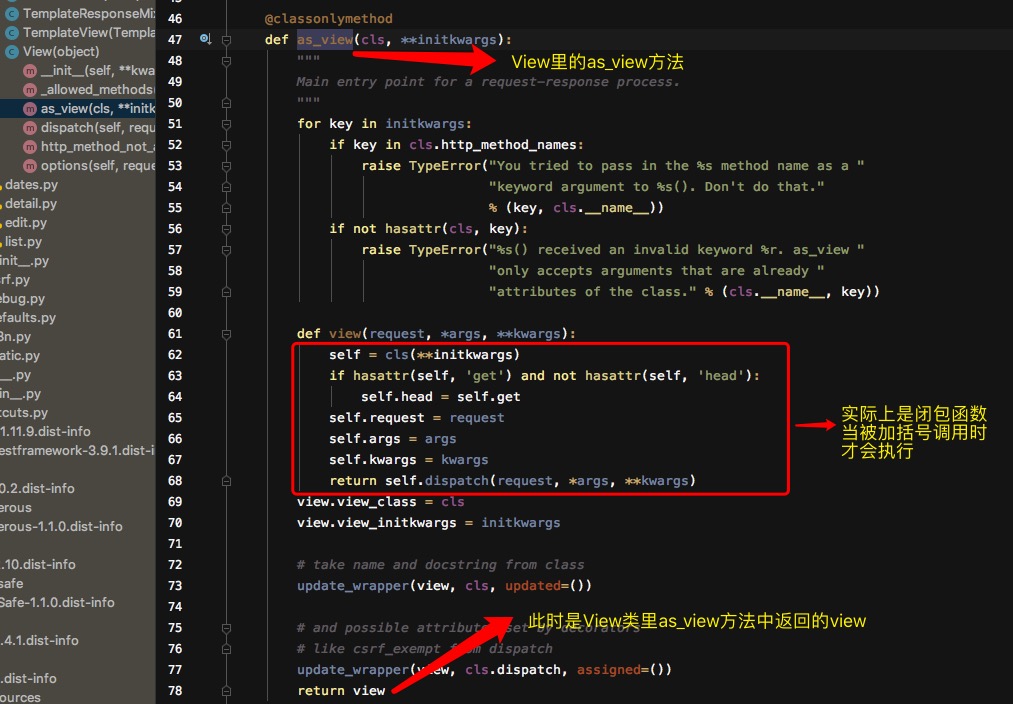Click the override marker icon on line 47
The width and height of the screenshot is (1013, 704).
(203, 39)
